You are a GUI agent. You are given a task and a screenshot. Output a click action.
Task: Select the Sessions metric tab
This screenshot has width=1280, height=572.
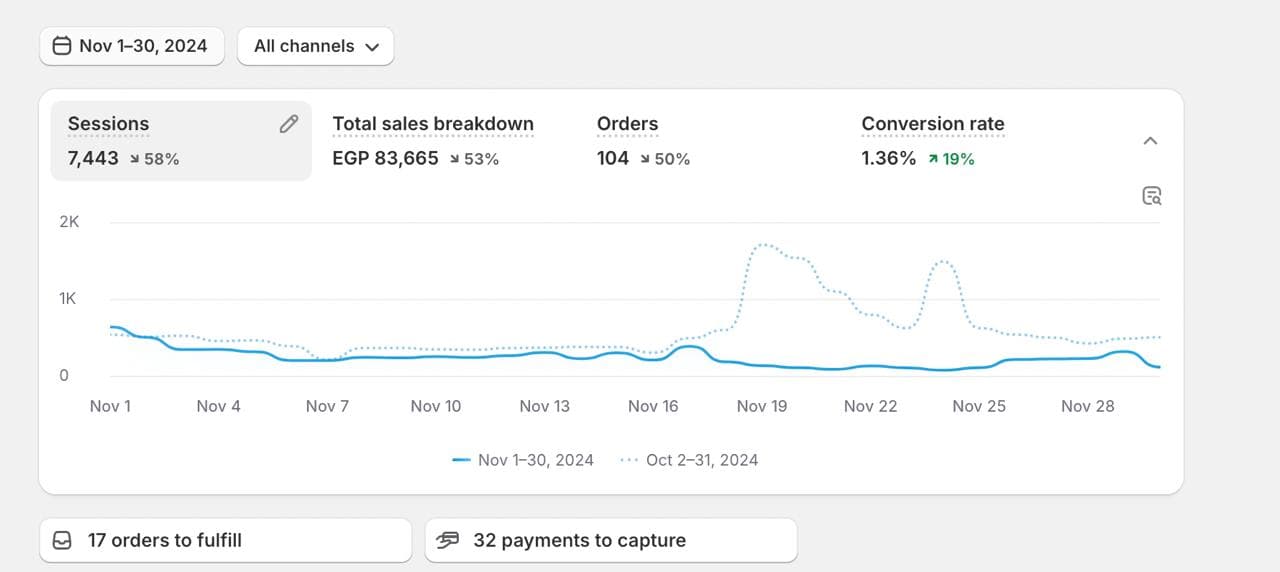click(180, 141)
